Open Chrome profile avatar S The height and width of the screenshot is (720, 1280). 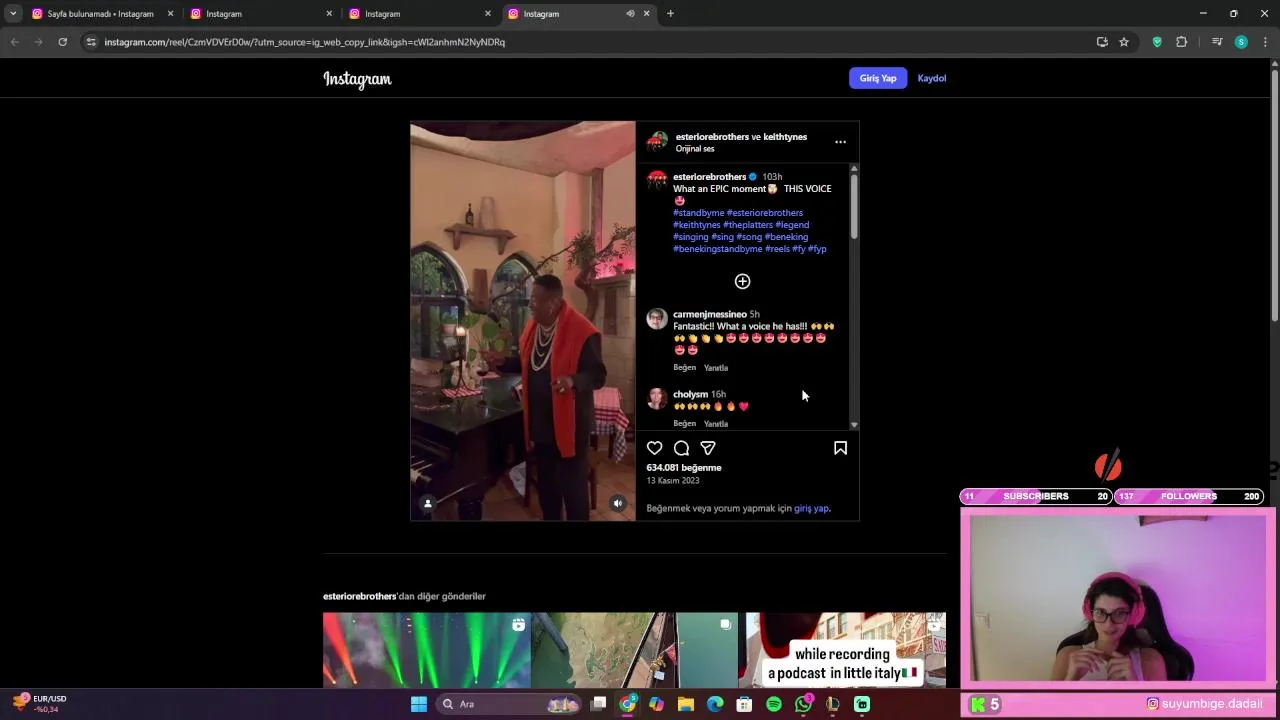(x=1241, y=42)
